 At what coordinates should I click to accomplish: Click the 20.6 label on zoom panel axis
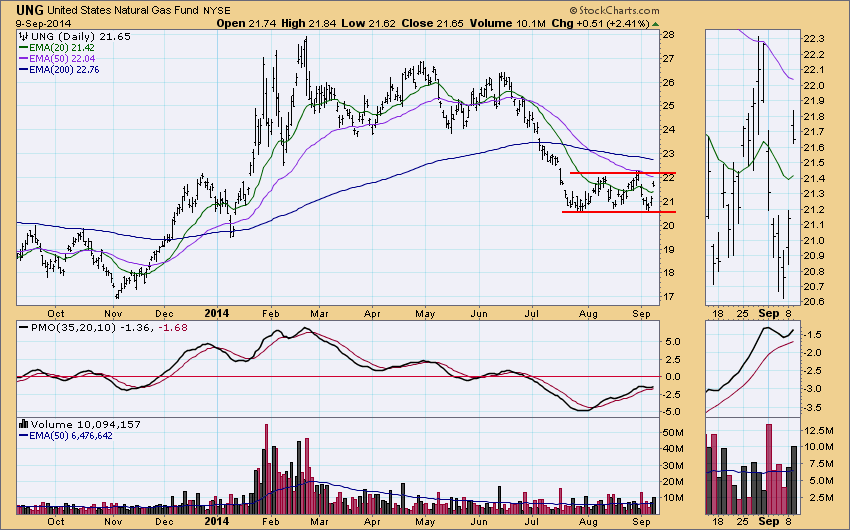[x=815, y=302]
